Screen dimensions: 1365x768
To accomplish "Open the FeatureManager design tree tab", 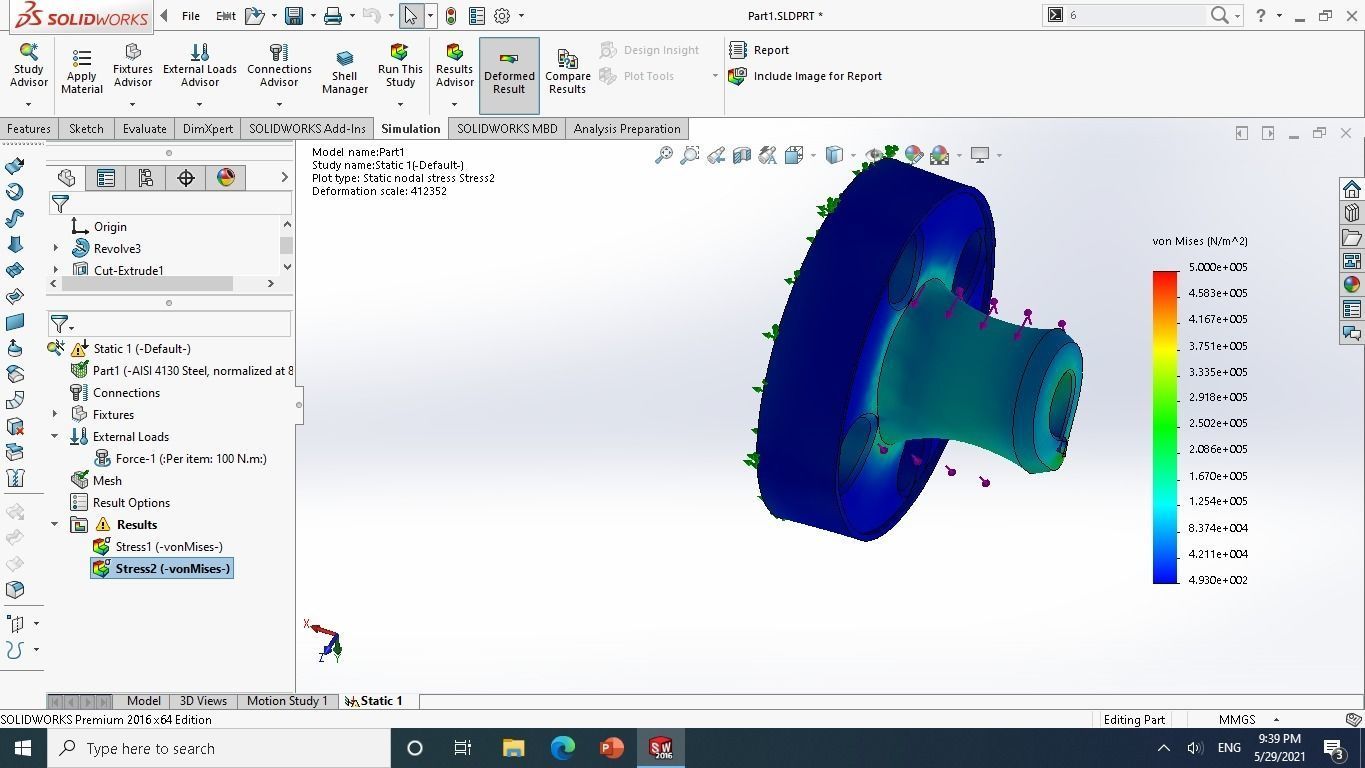I will pyautogui.click(x=66, y=178).
